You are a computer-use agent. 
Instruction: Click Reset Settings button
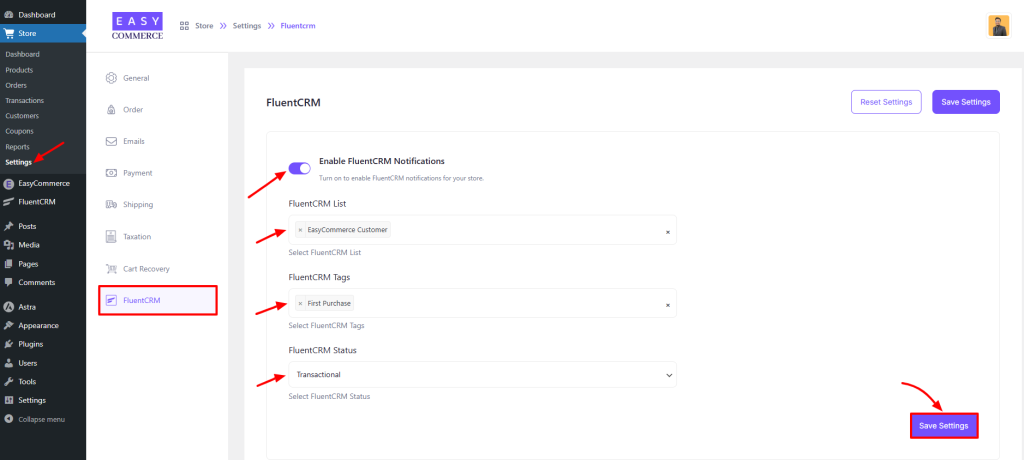[x=886, y=102]
